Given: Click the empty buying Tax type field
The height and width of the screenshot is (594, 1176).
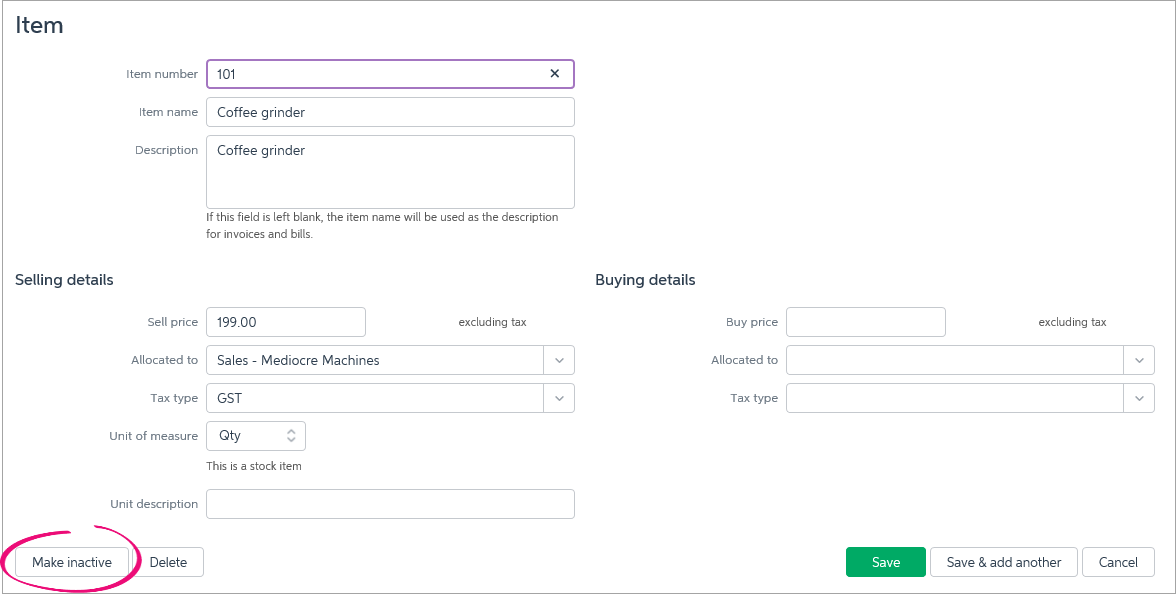Looking at the screenshot, I should click(955, 398).
